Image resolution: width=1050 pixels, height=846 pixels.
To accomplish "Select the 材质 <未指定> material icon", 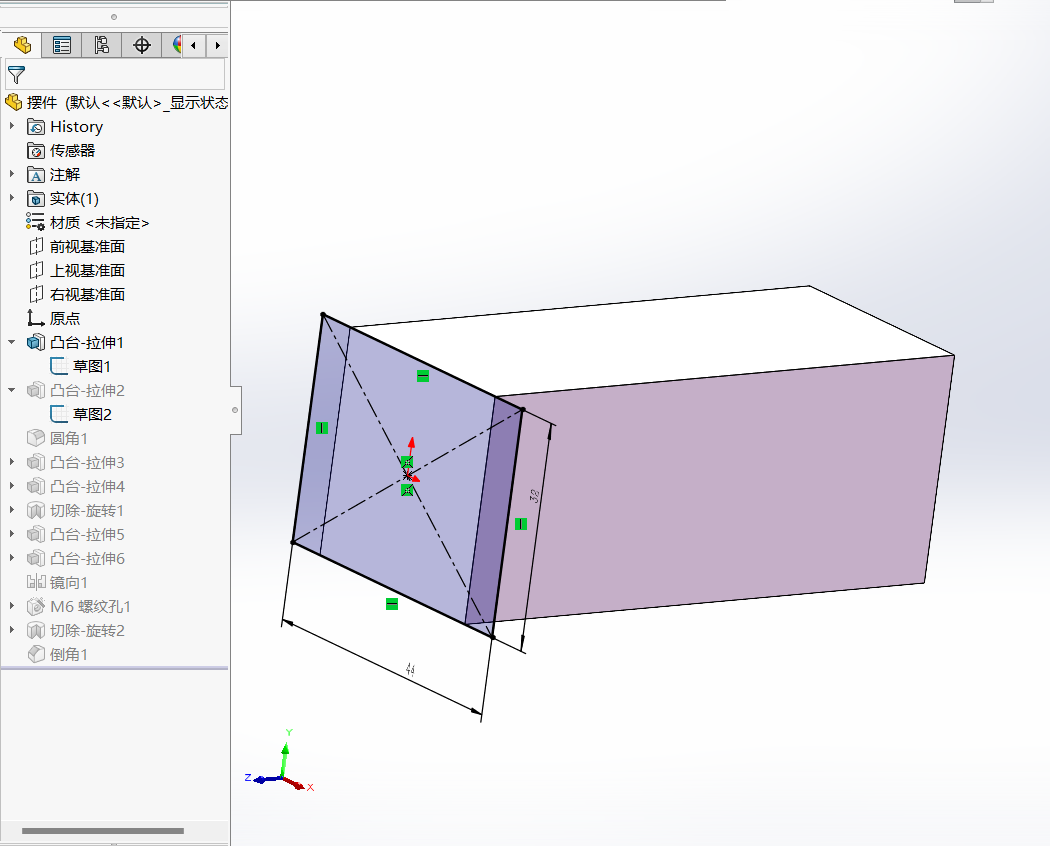I will [x=35, y=222].
